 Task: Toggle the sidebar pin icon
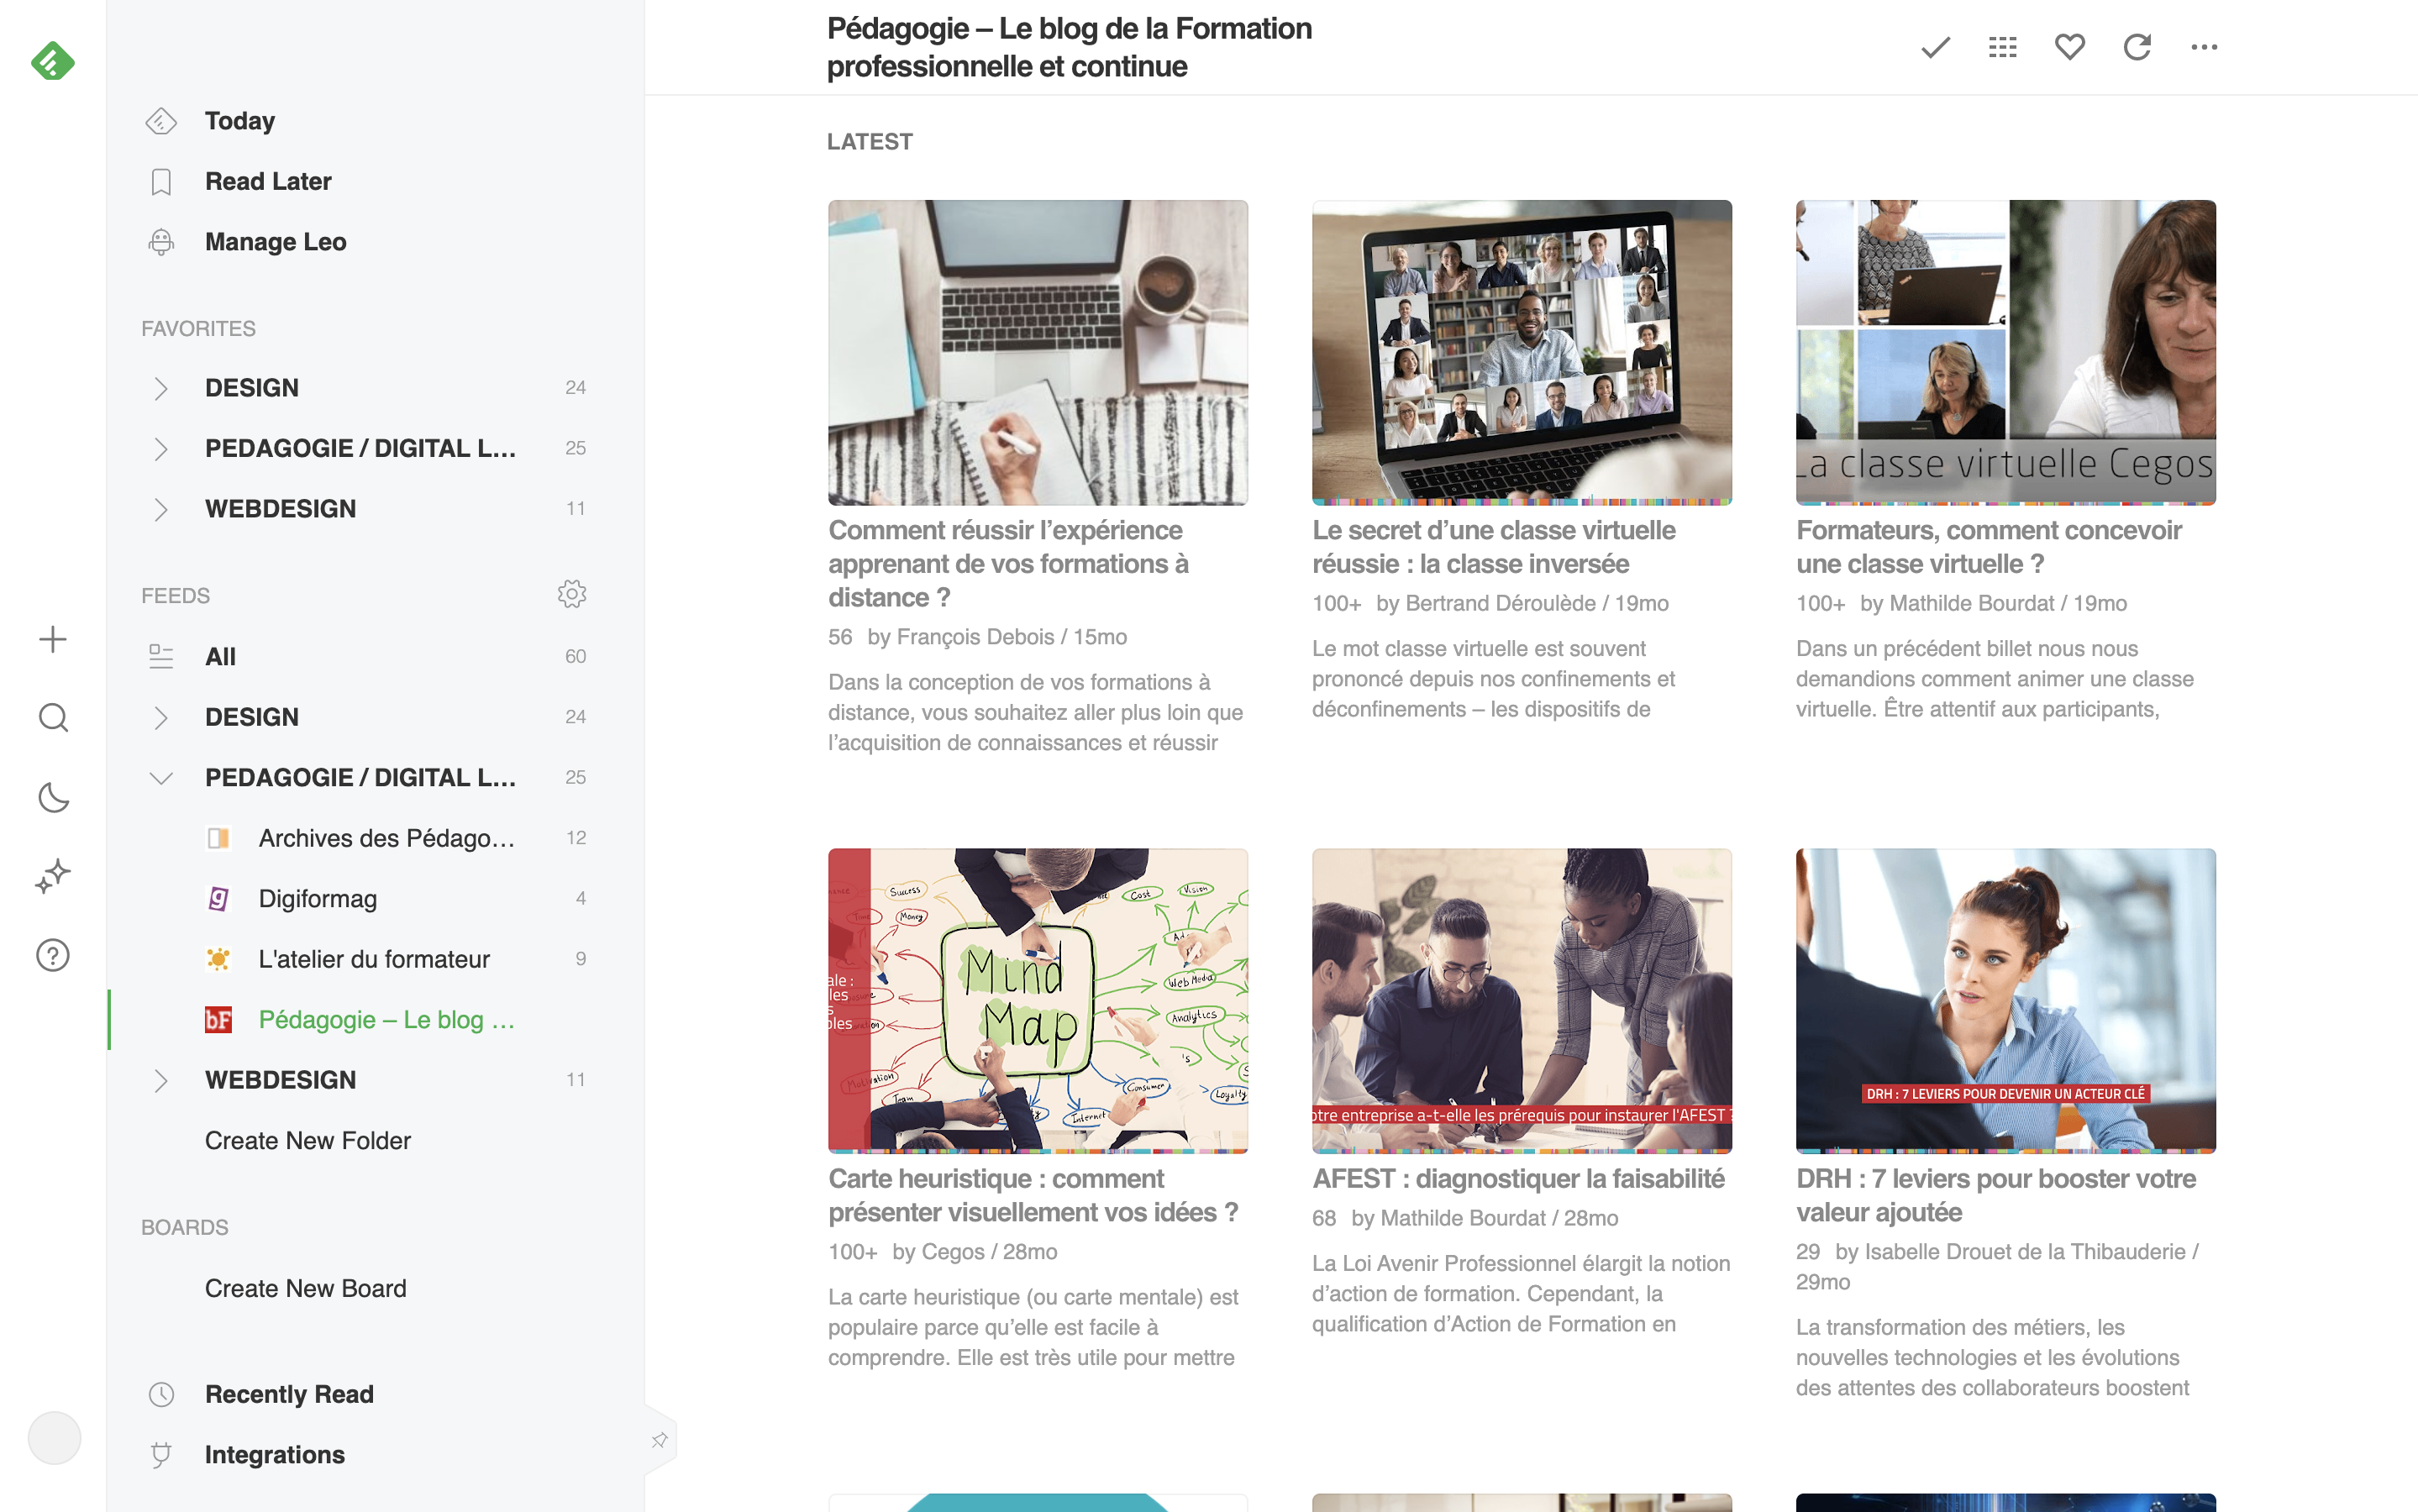pos(659,1440)
